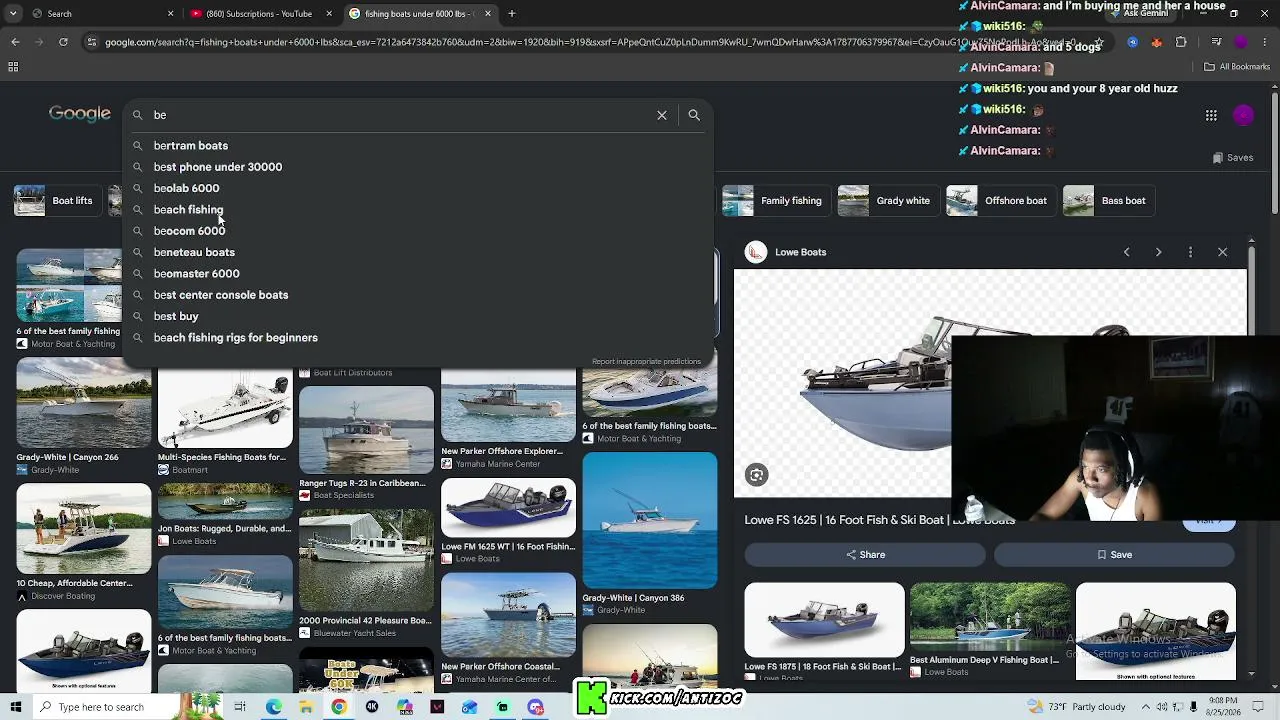Click the Google search input field
The width and height of the screenshot is (1280, 720).
point(400,115)
